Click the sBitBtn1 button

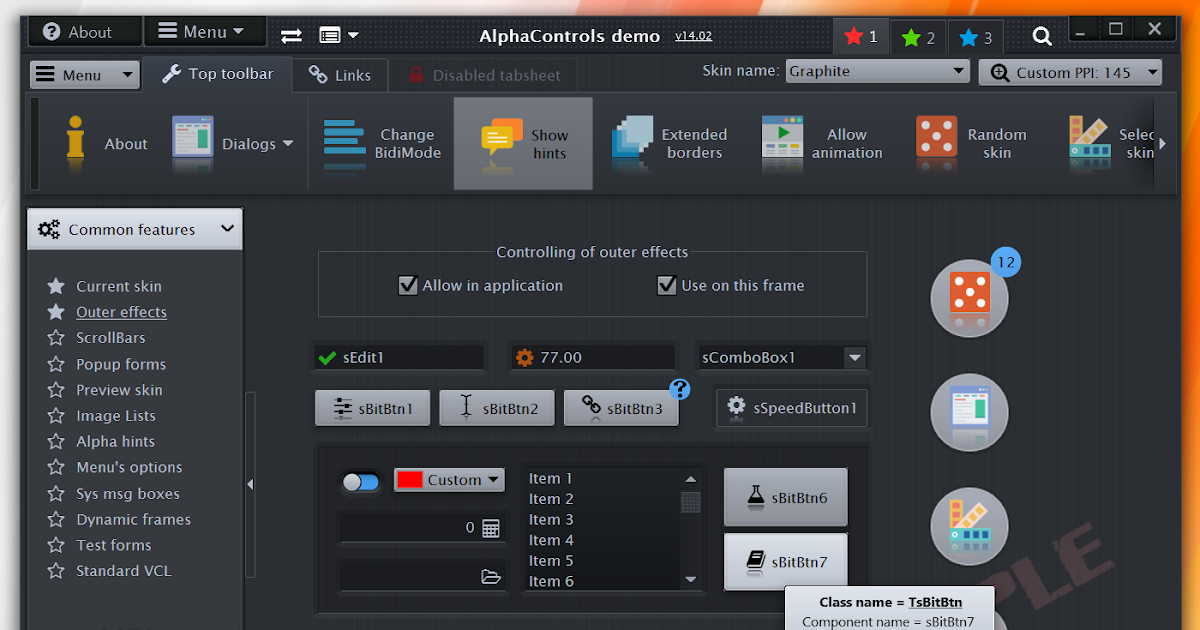click(372, 408)
